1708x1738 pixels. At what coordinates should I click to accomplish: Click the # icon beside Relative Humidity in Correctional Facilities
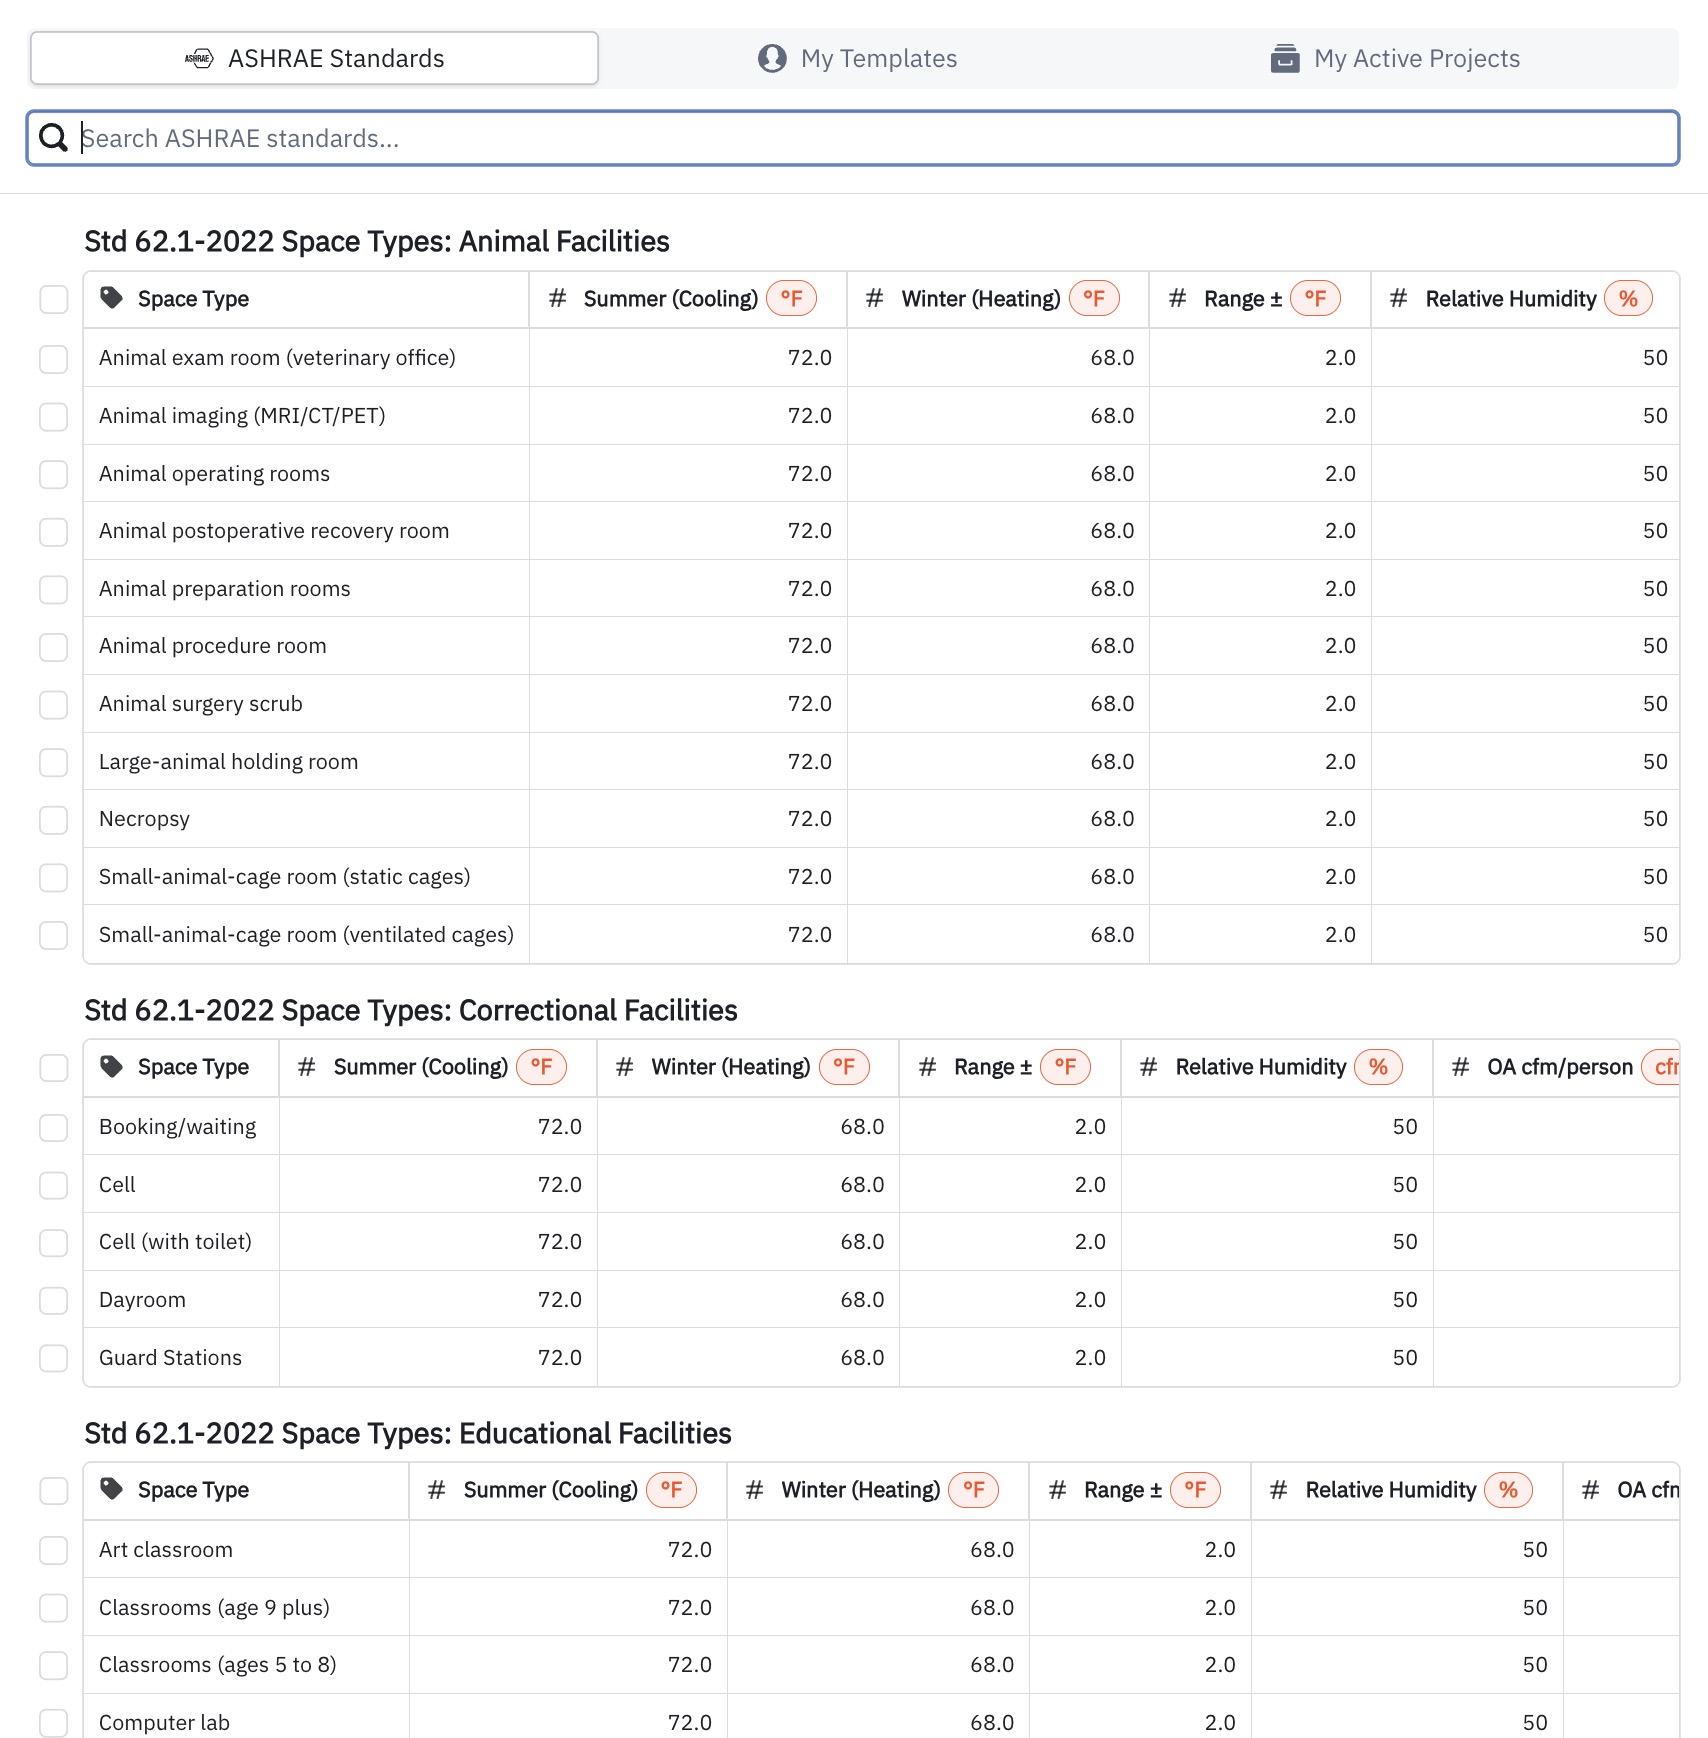(1149, 1067)
